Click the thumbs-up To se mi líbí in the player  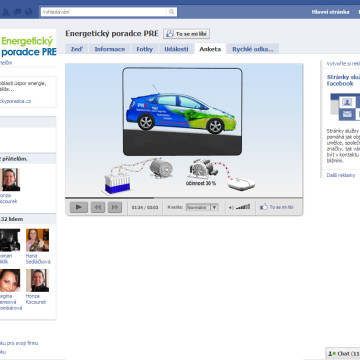(277, 207)
